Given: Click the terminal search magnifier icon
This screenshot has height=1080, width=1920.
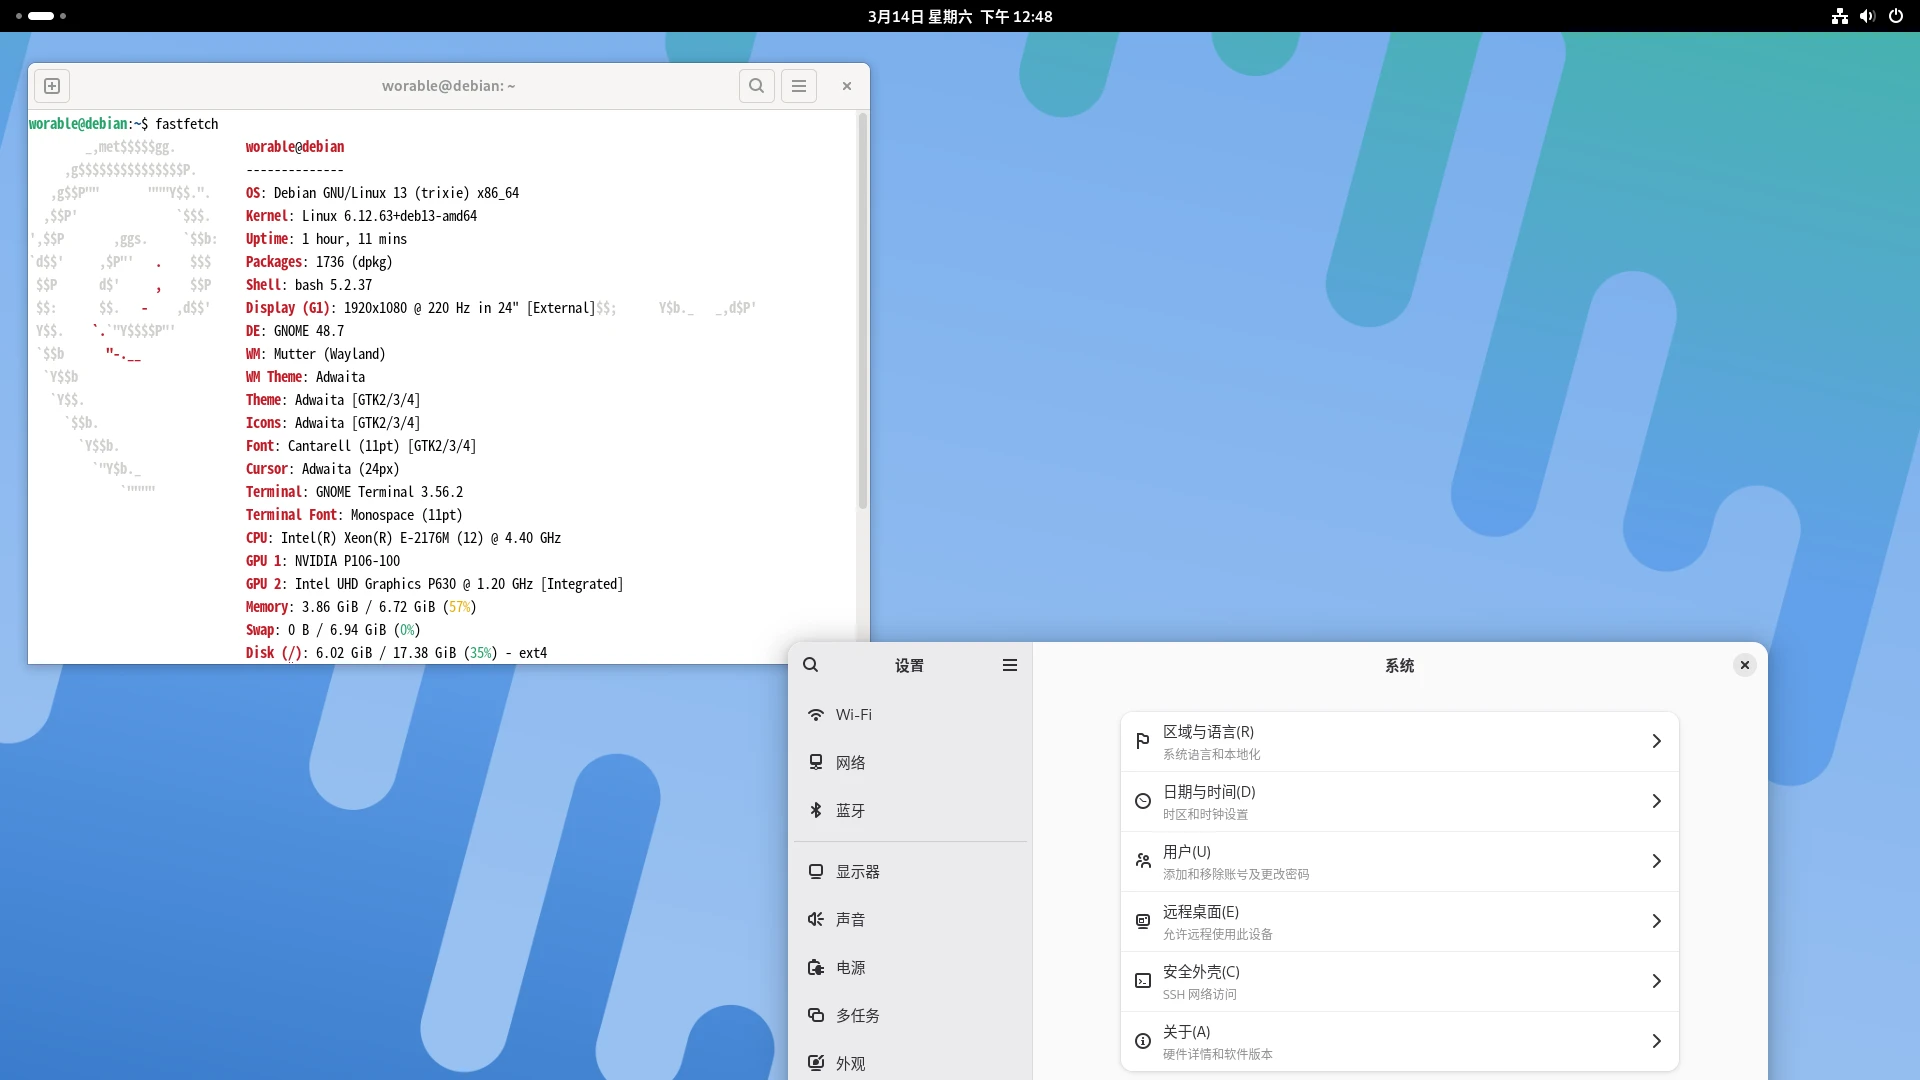Looking at the screenshot, I should pyautogui.click(x=757, y=86).
